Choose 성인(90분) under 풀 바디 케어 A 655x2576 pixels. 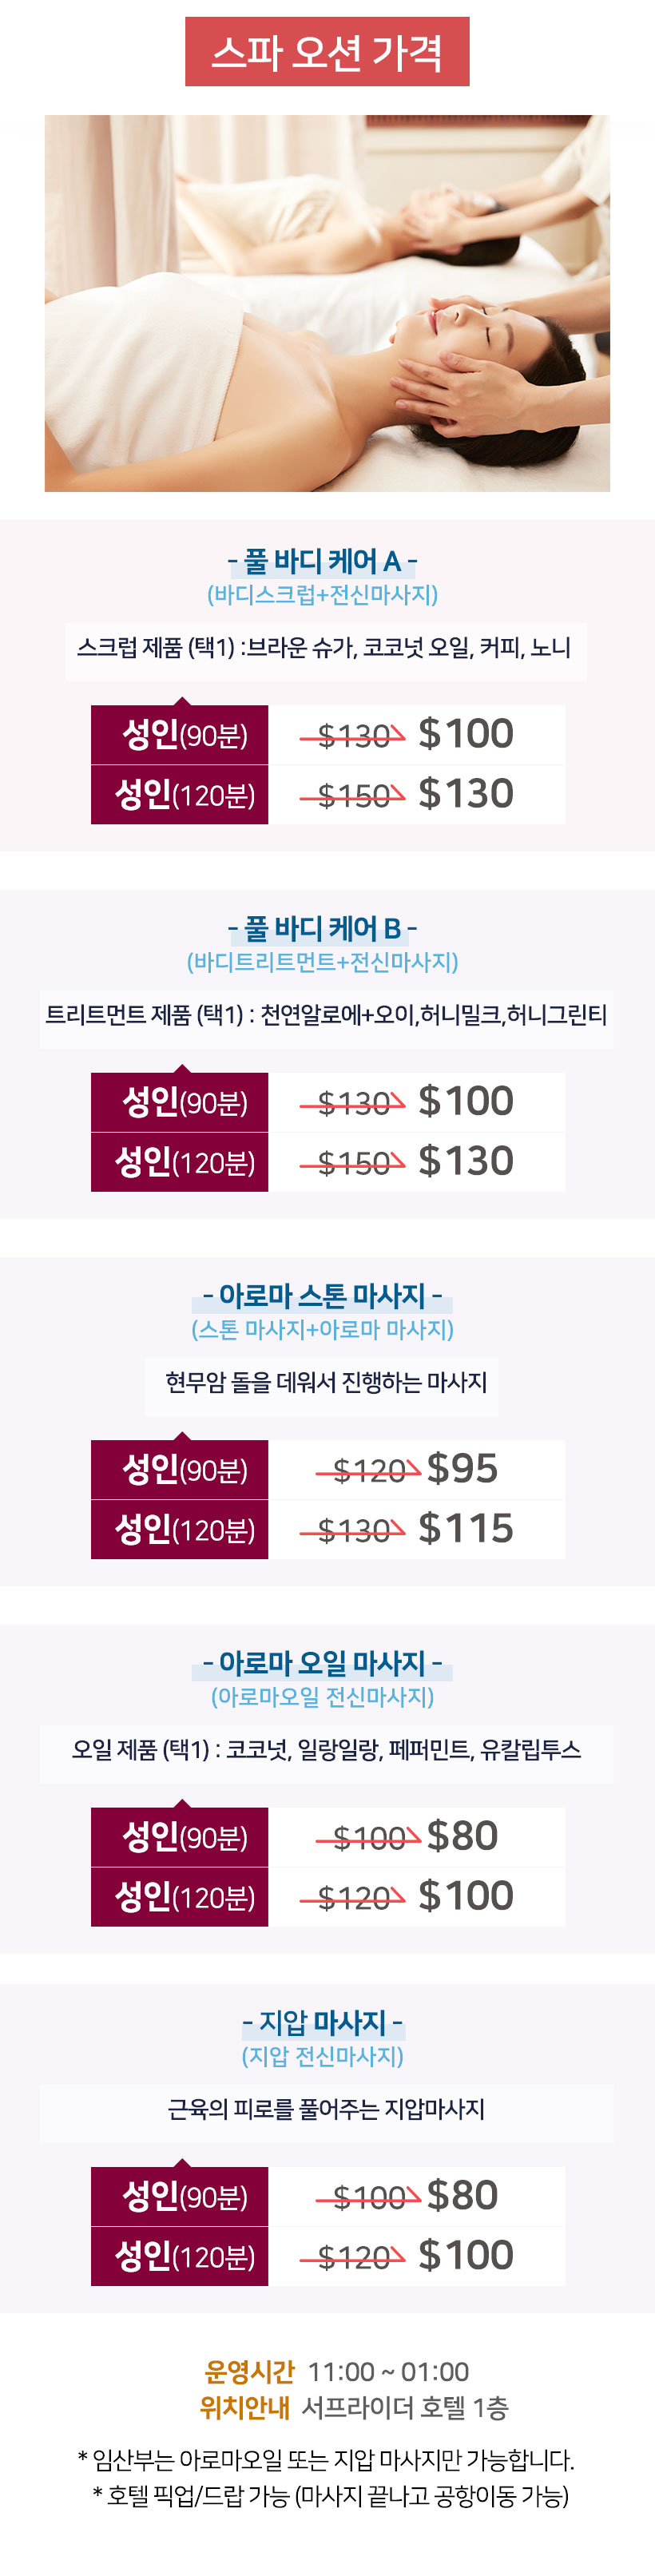(x=180, y=735)
